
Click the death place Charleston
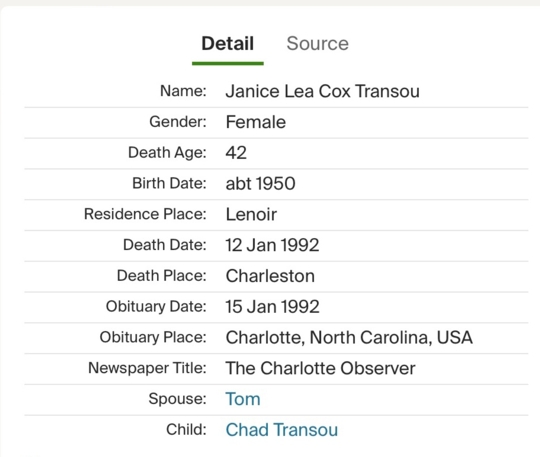tap(270, 276)
